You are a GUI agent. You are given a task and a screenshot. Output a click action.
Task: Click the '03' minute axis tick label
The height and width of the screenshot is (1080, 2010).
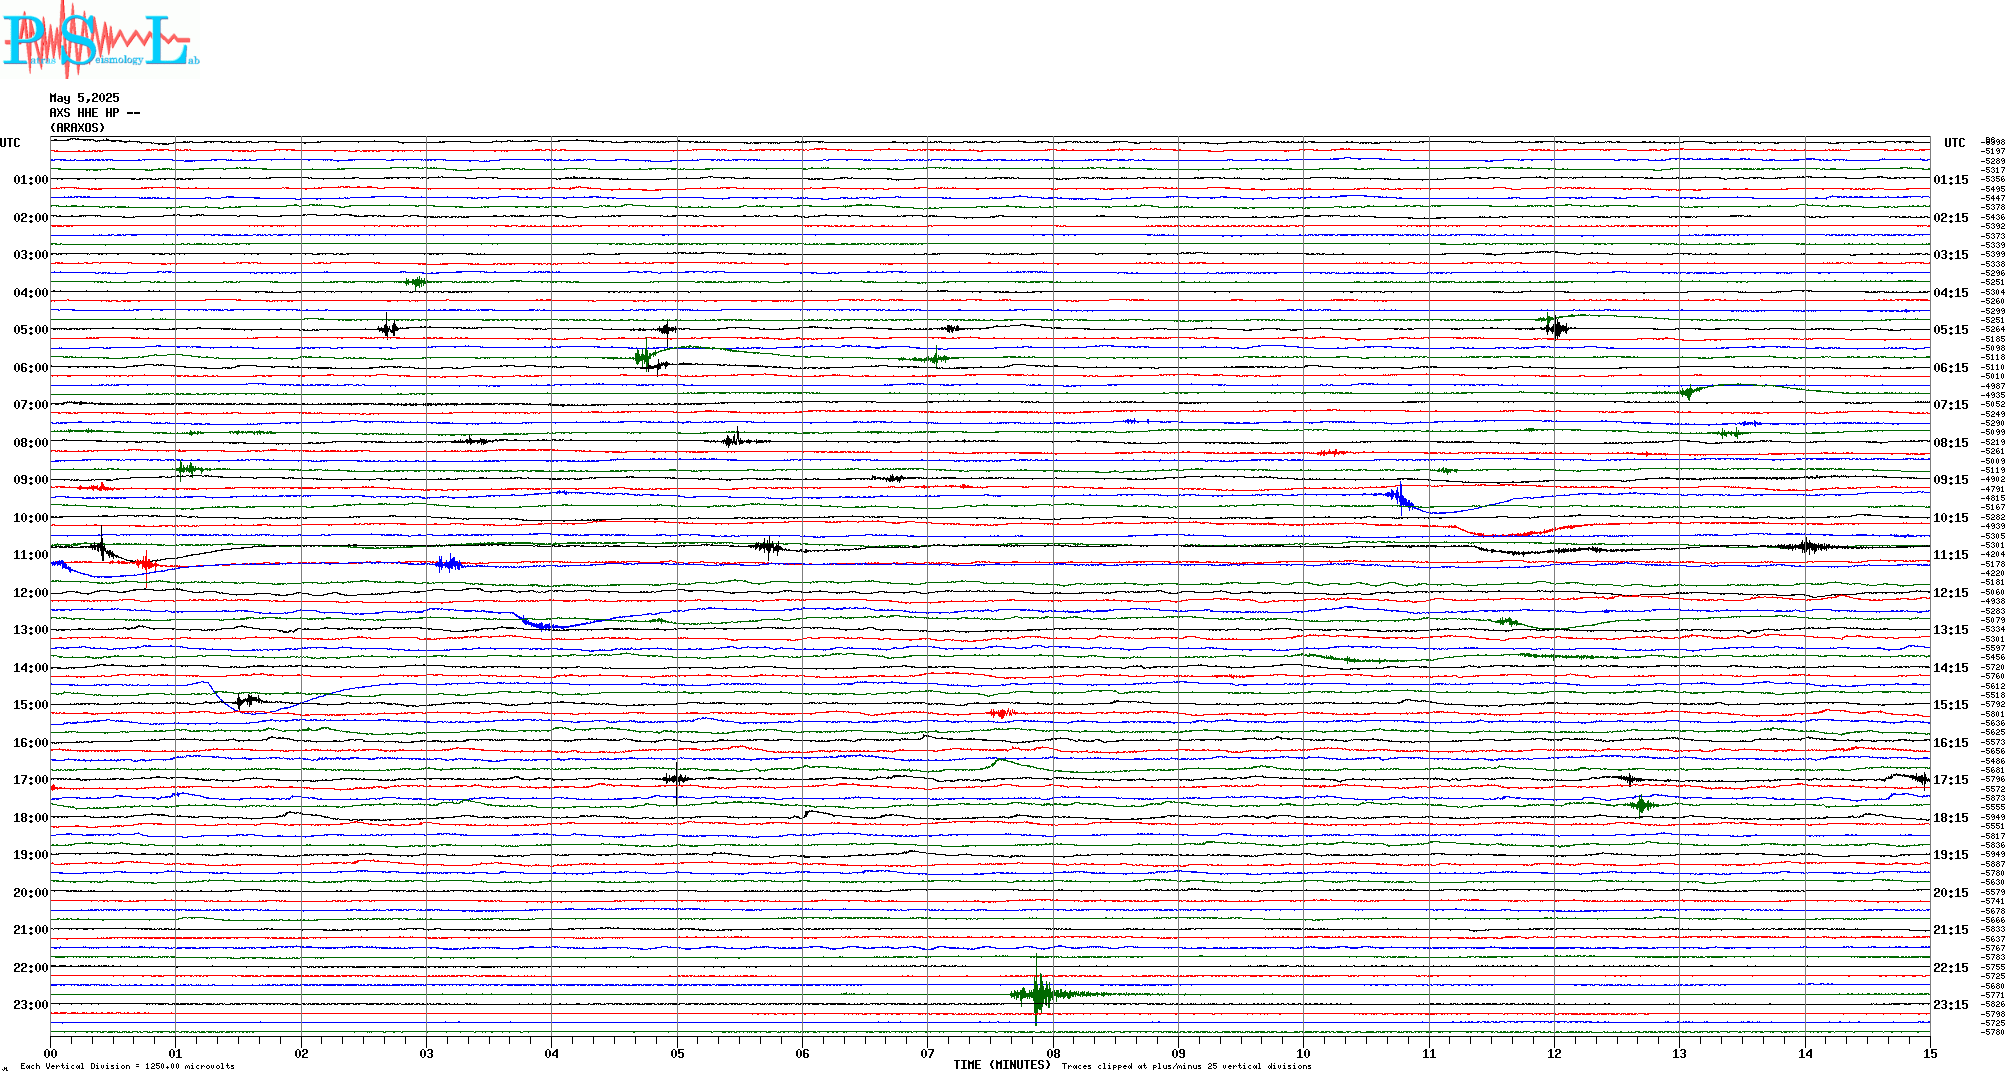click(x=427, y=1053)
